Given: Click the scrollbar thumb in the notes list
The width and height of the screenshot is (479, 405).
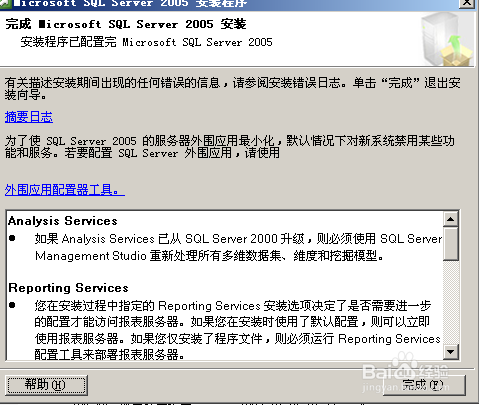Looking at the screenshot, I should (451, 244).
